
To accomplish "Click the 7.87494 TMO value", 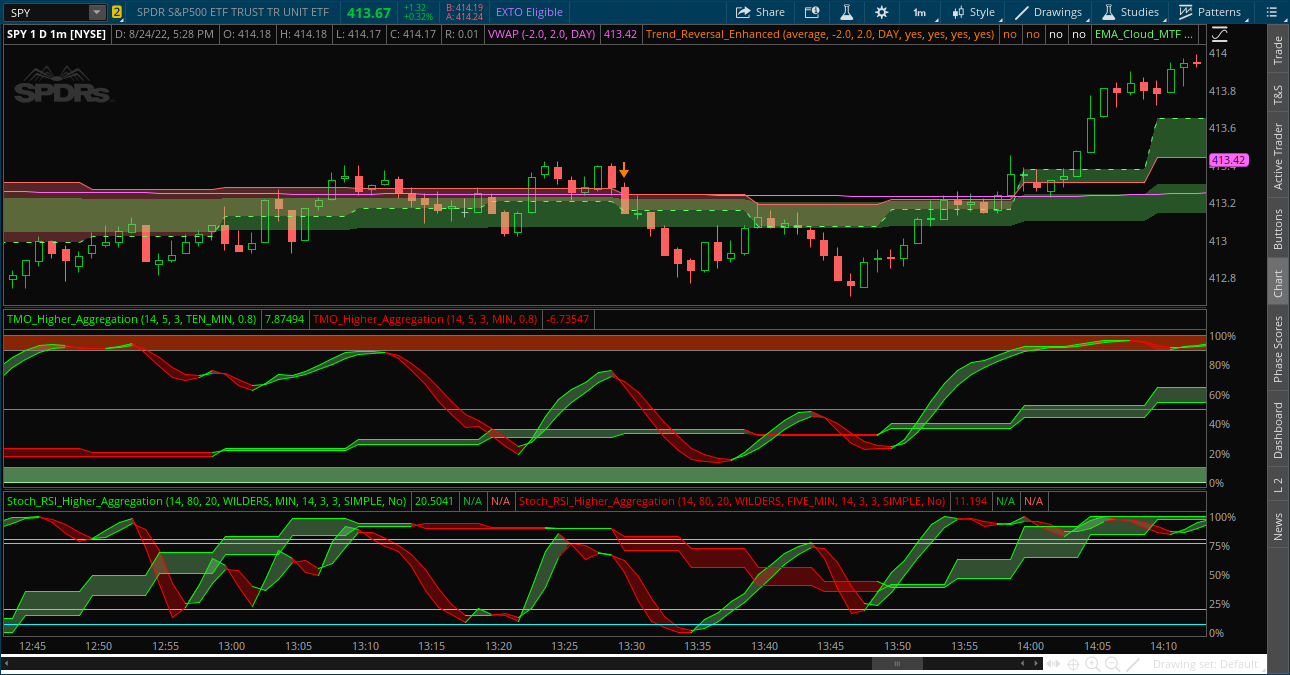I will coord(283,320).
